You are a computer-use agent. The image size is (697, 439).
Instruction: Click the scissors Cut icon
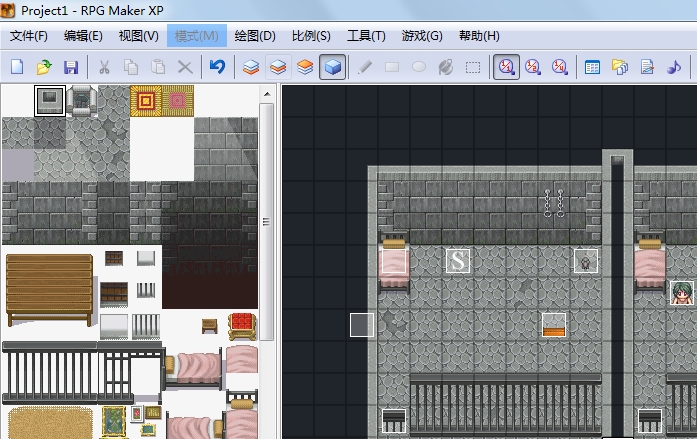104,67
